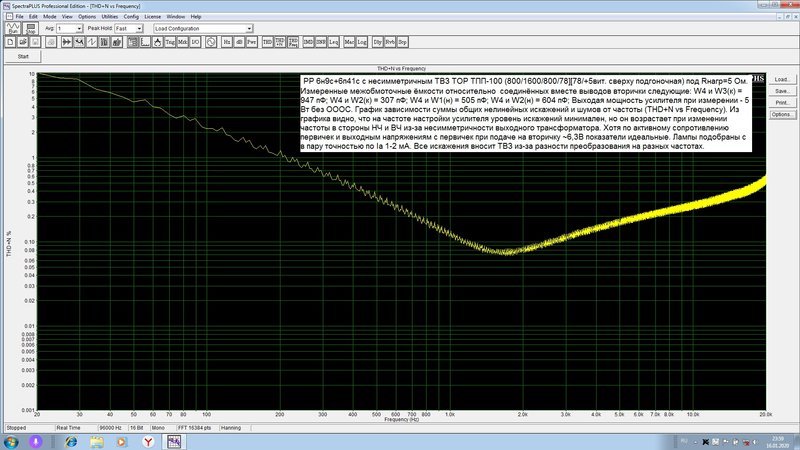Viewport: 800px width, 450px height.
Task: Click the THD+N toolbar button
Action: 280,42
